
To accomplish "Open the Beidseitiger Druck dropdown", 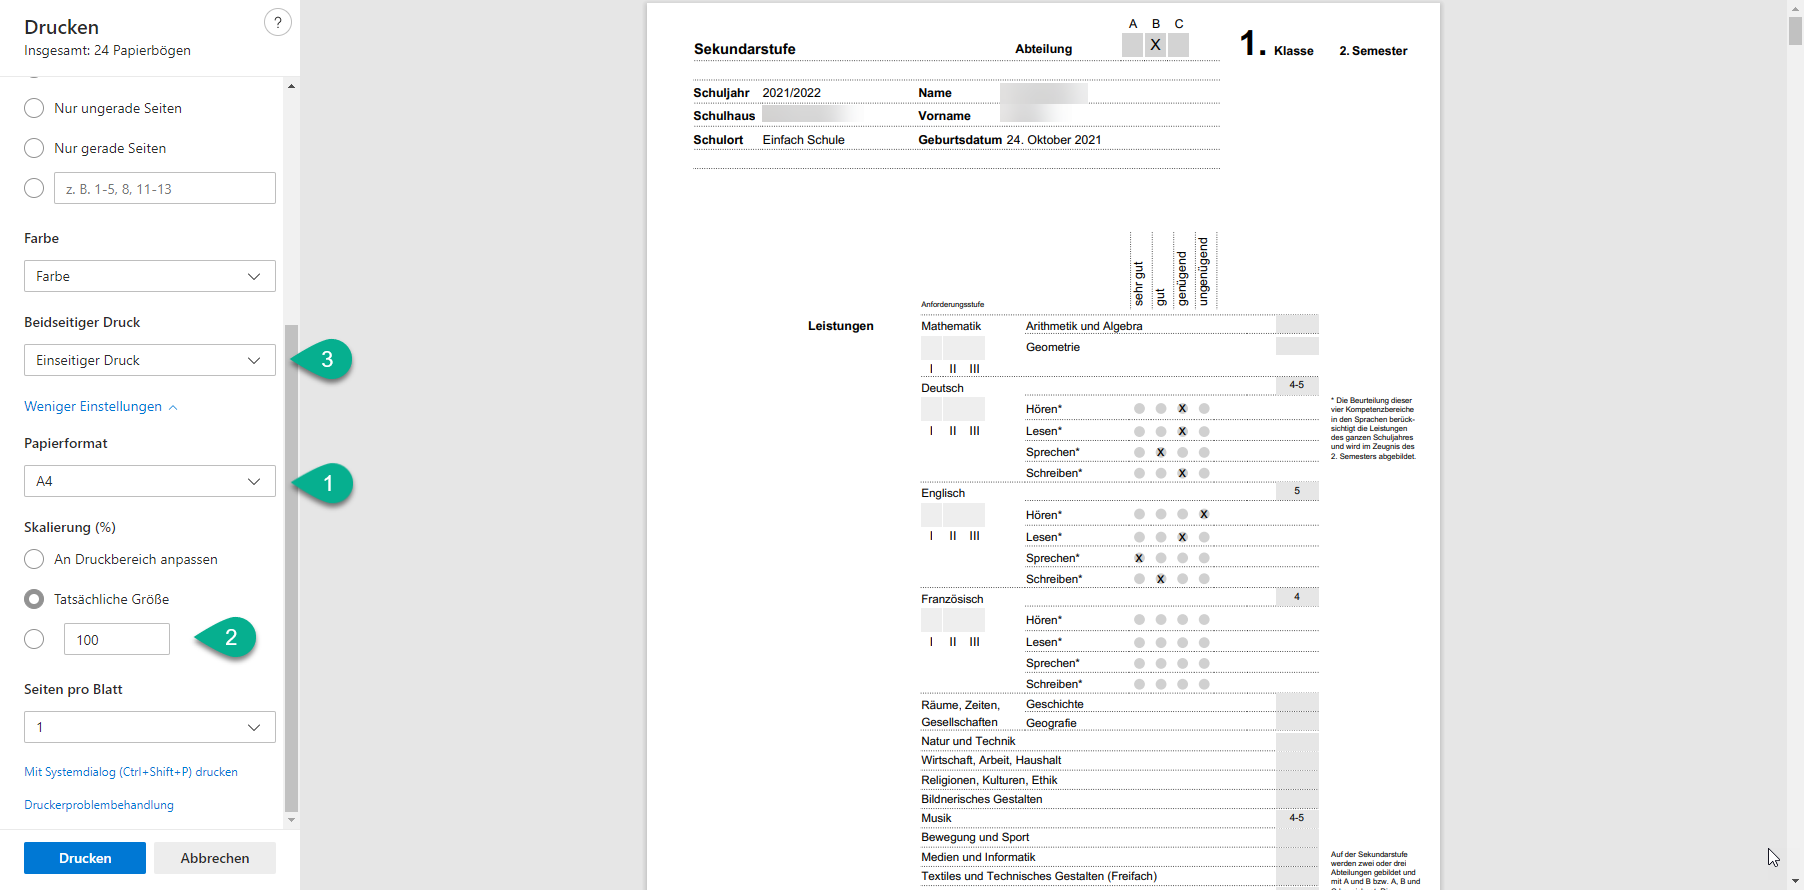I will [x=150, y=360].
